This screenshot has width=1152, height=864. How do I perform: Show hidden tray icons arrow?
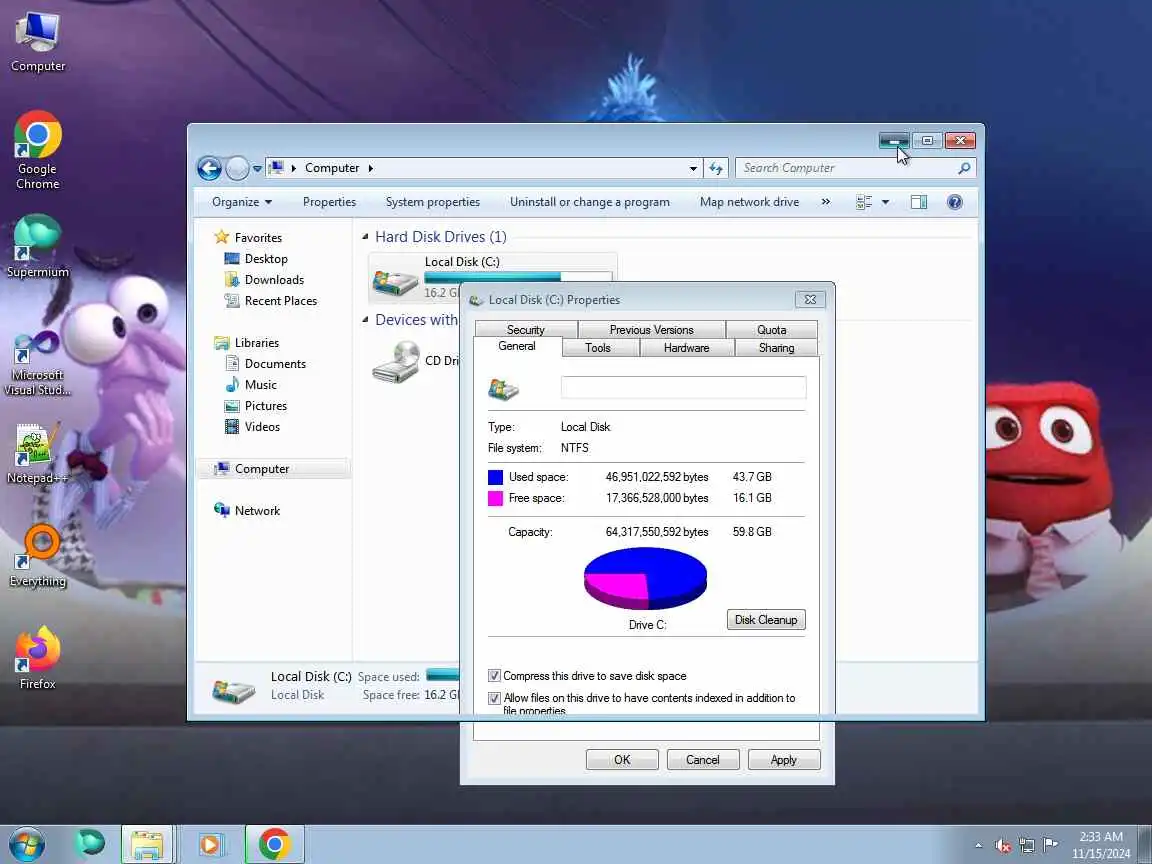(x=978, y=846)
